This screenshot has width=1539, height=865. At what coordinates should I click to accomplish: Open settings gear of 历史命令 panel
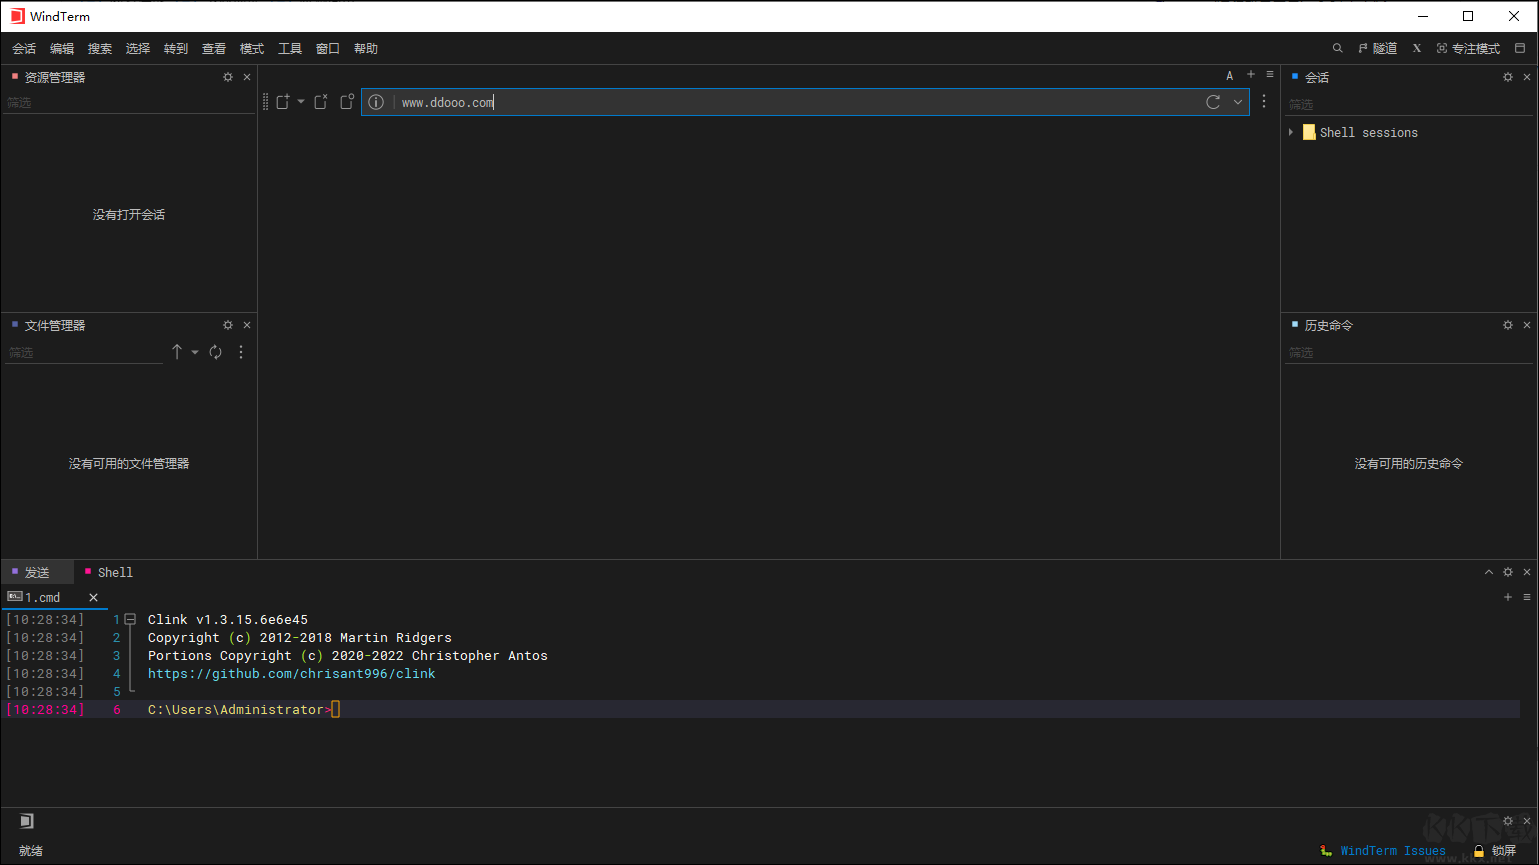click(x=1508, y=325)
